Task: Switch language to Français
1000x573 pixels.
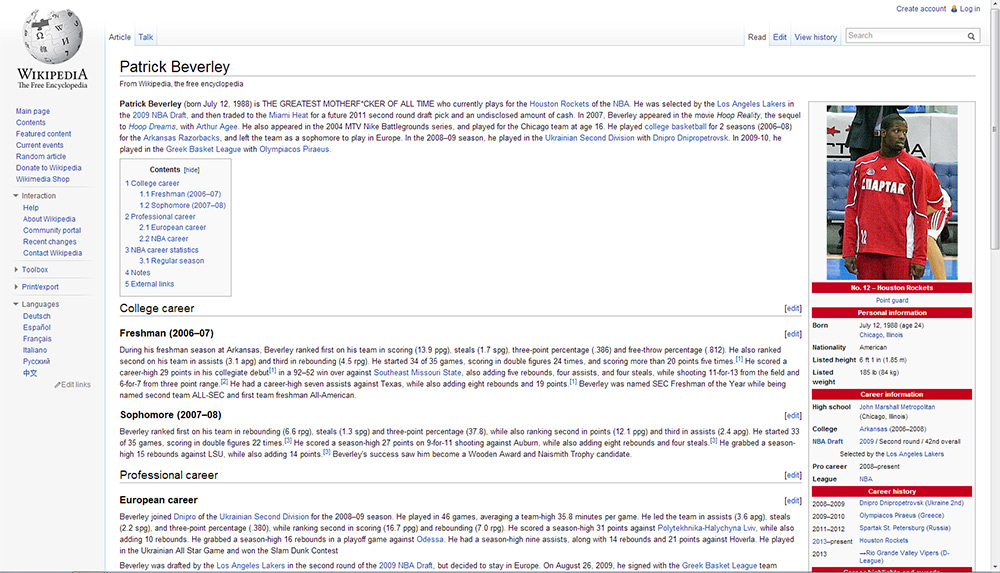Action: pos(37,339)
